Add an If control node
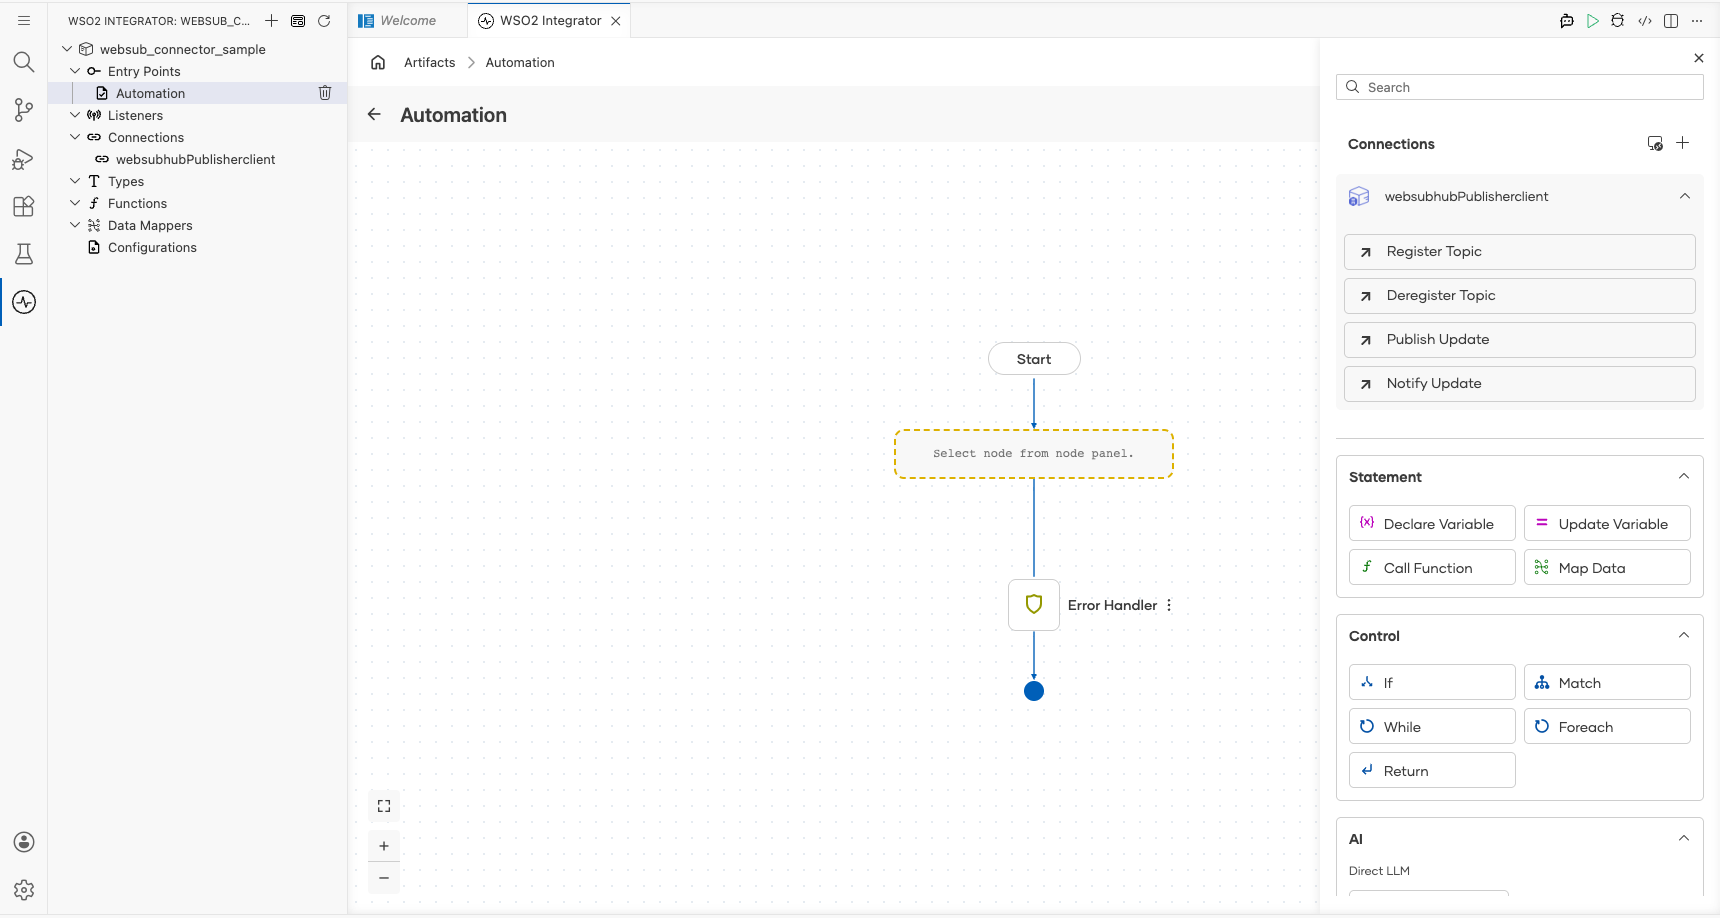This screenshot has height=918, width=1720. point(1432,682)
